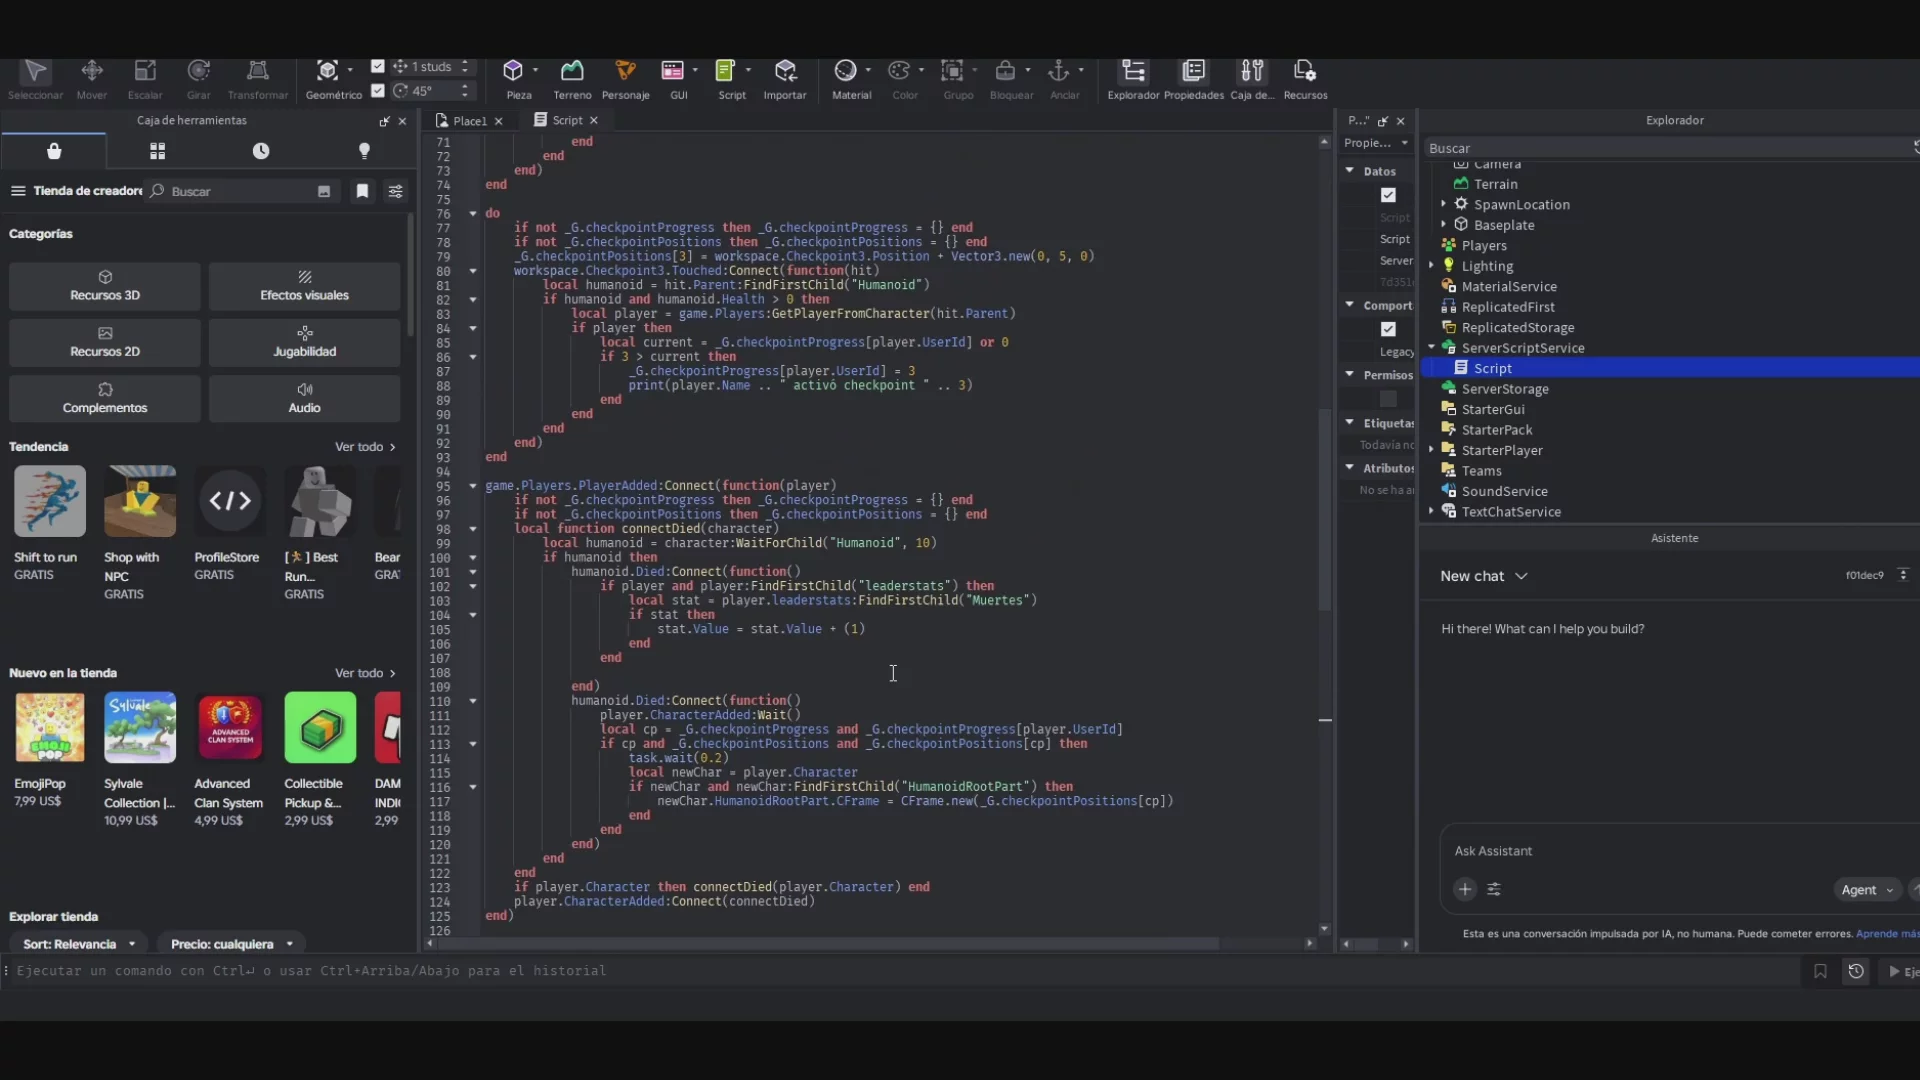Open the toolbox recent clock tab
This screenshot has width=1920, height=1080.
coord(261,151)
